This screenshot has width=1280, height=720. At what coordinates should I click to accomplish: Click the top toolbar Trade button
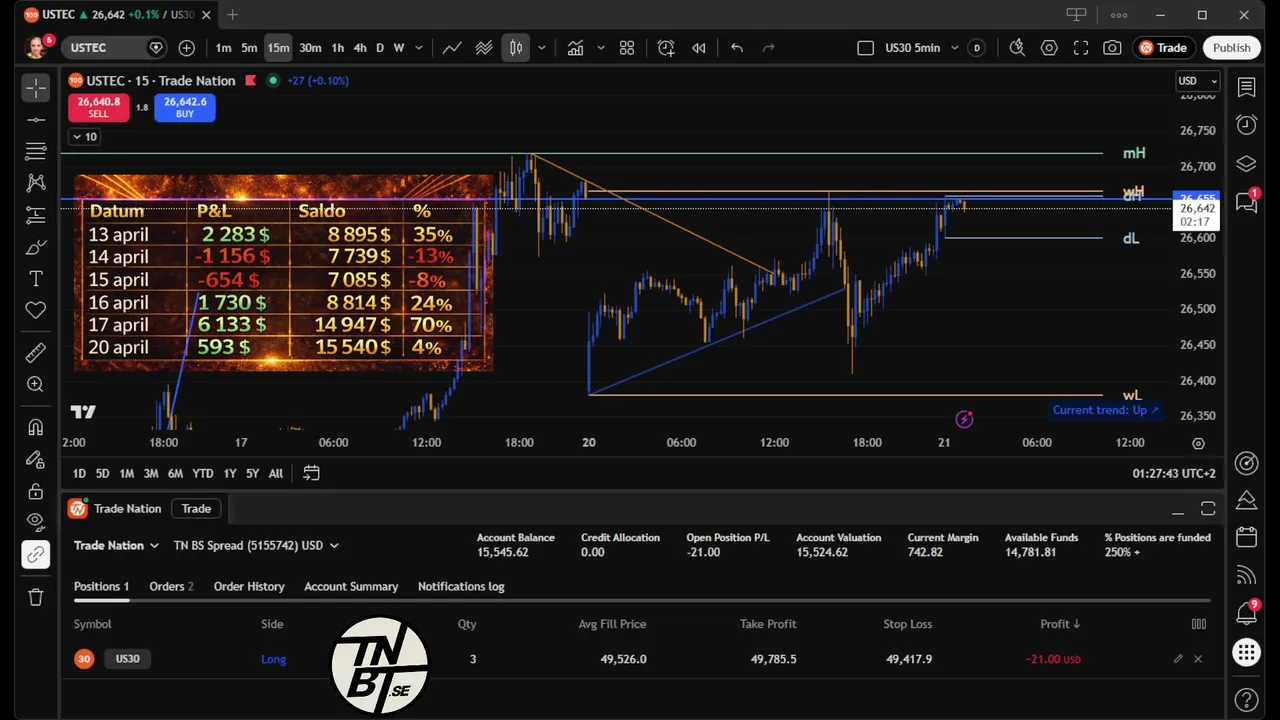pos(1163,48)
